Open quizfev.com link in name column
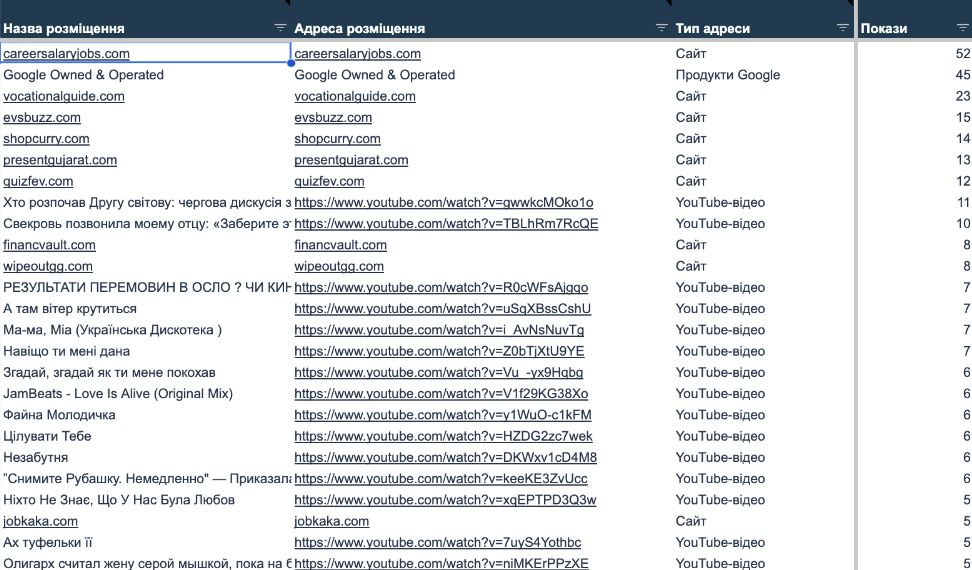 [x=38, y=181]
